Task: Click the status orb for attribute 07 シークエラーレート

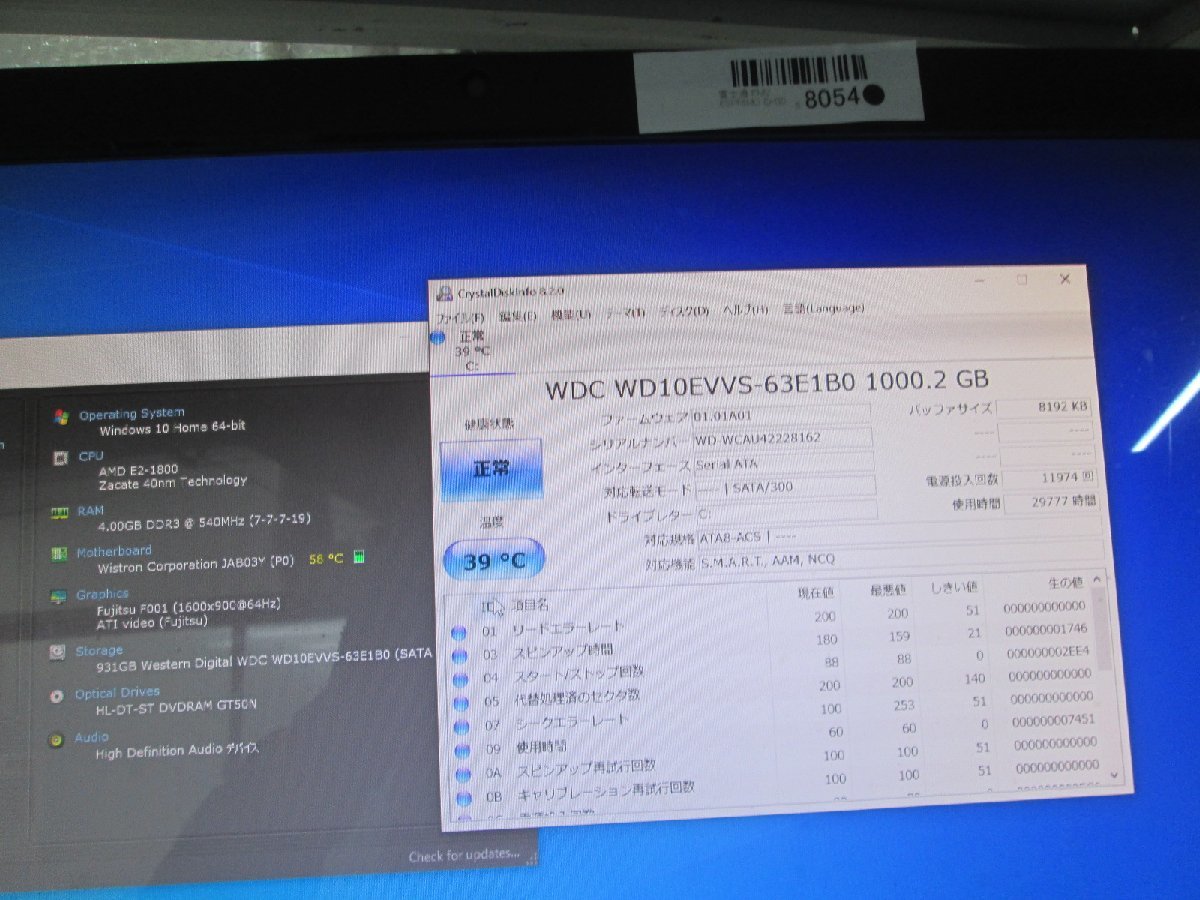Action: point(462,727)
